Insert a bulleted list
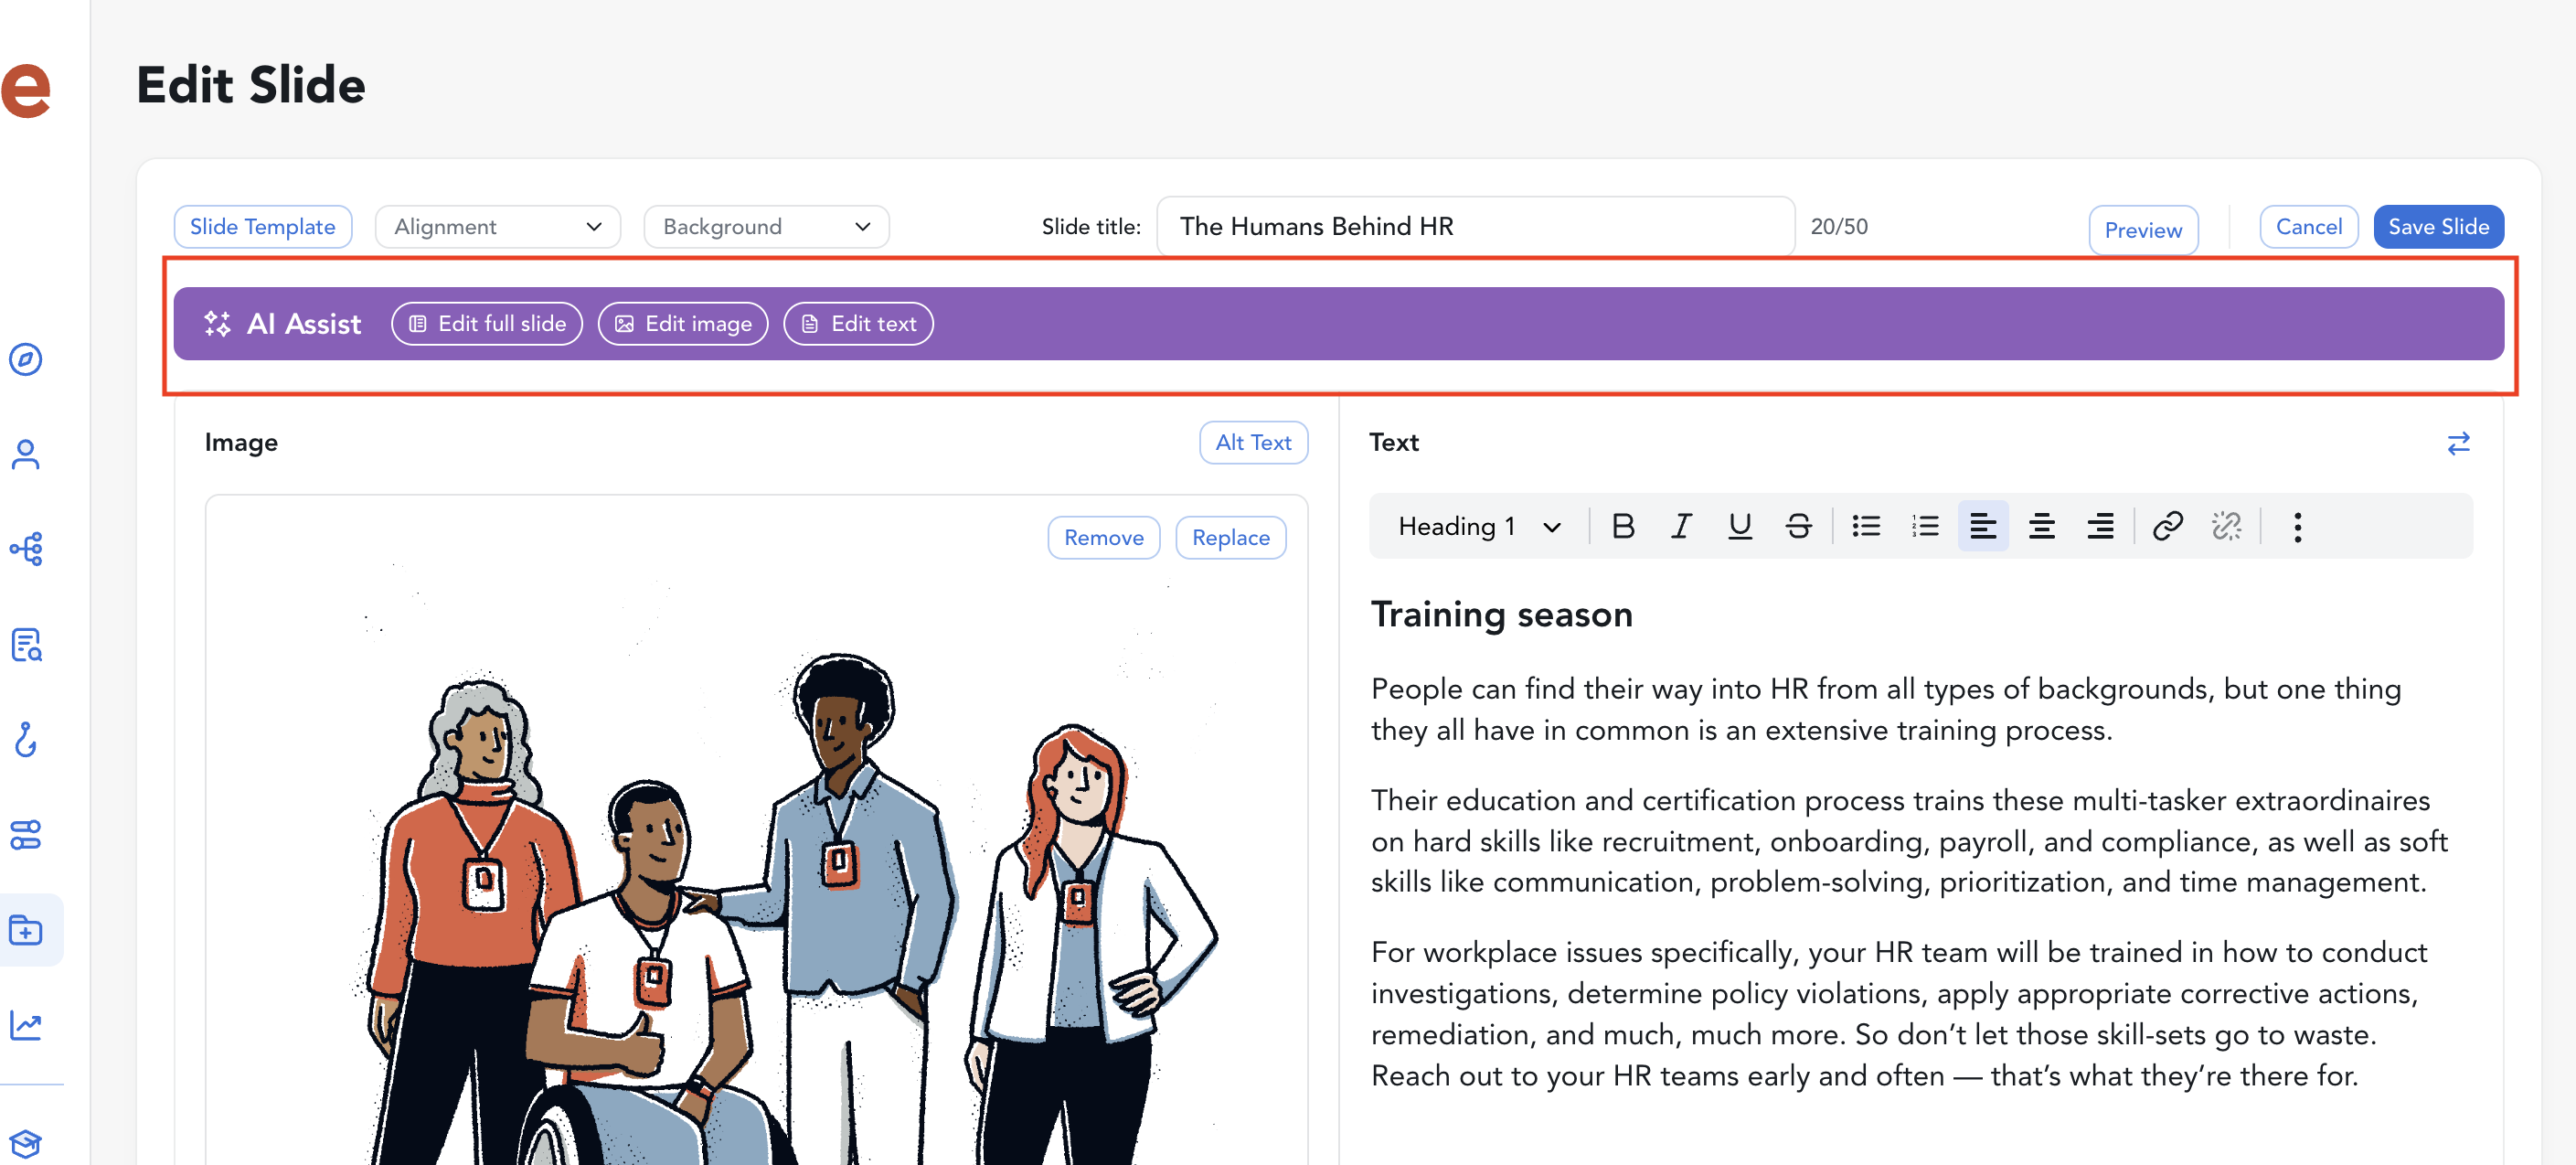Screen dimensions: 2576x1165 (x=1866, y=526)
